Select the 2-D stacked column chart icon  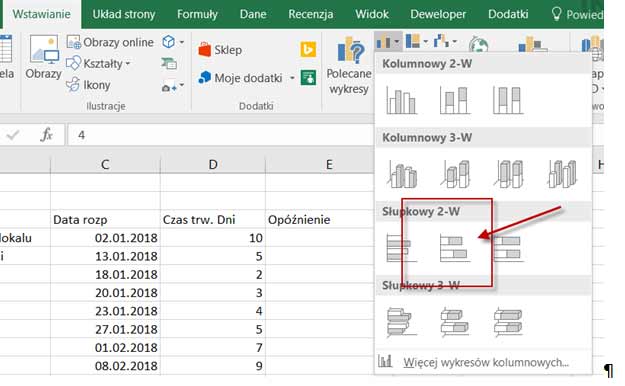(455, 100)
